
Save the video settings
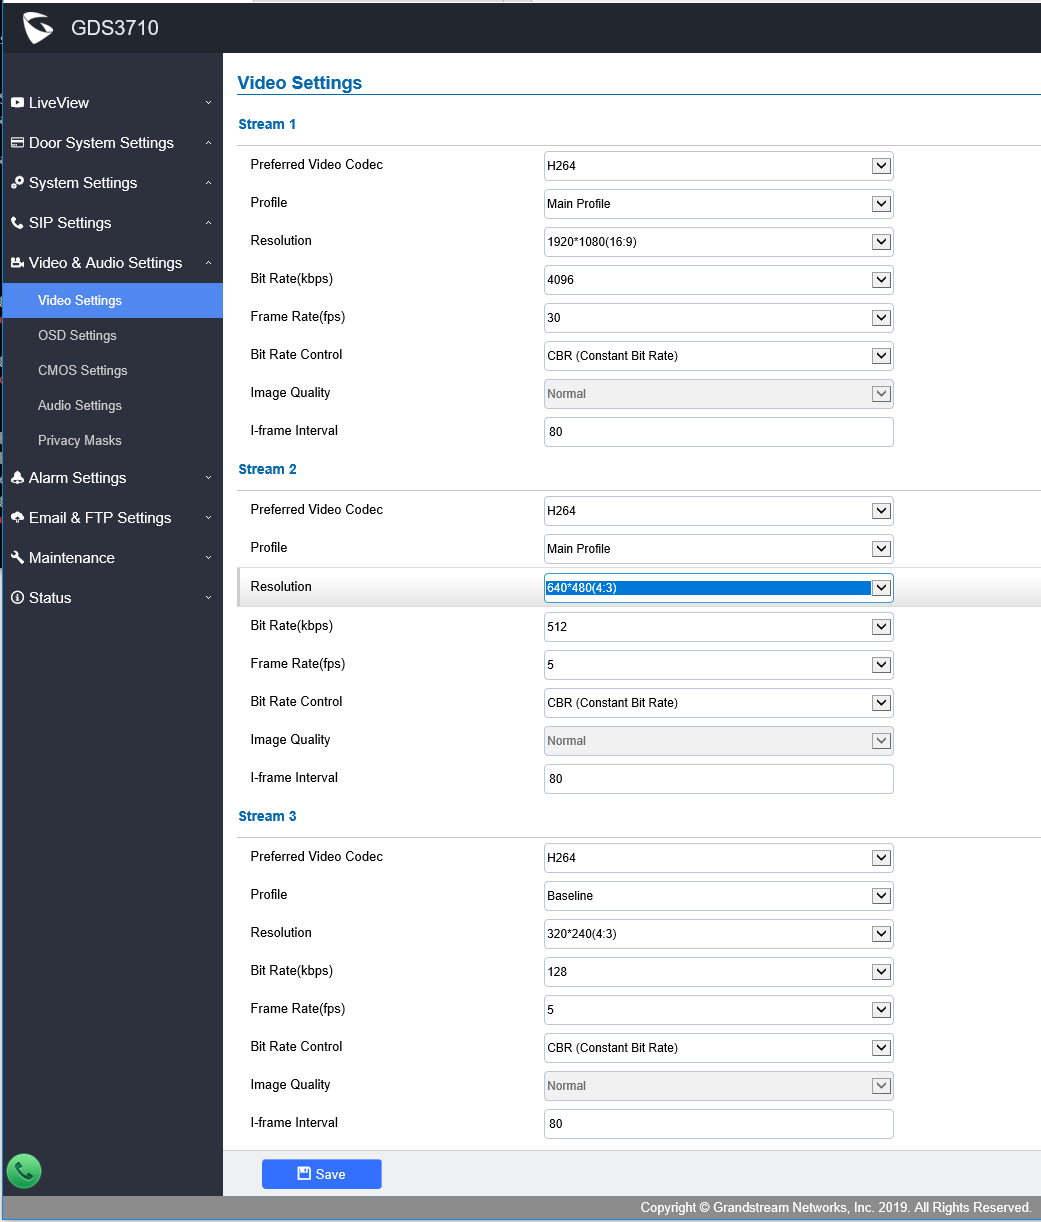click(321, 1174)
